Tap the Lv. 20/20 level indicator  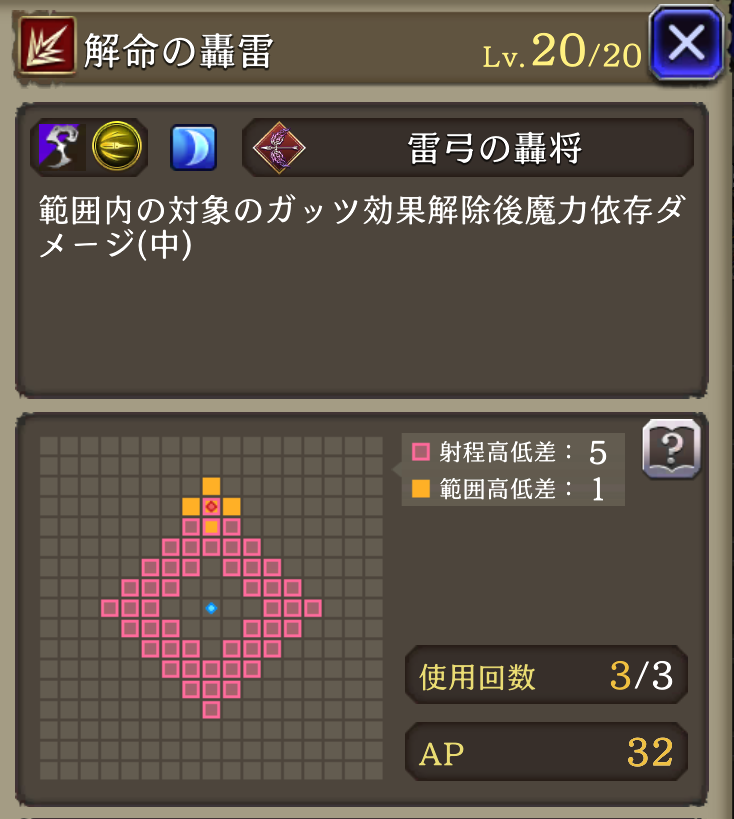point(562,51)
